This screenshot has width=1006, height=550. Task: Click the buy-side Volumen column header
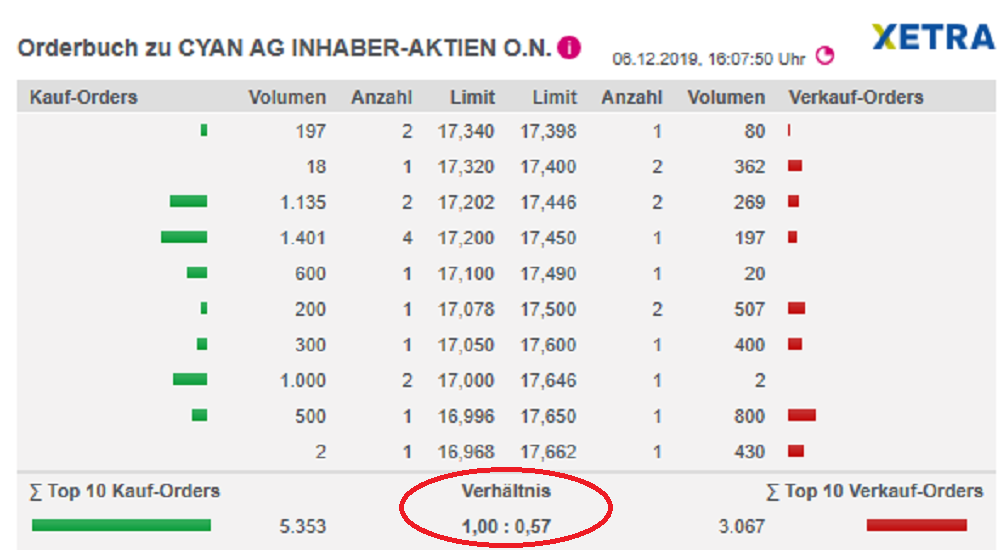point(287,97)
